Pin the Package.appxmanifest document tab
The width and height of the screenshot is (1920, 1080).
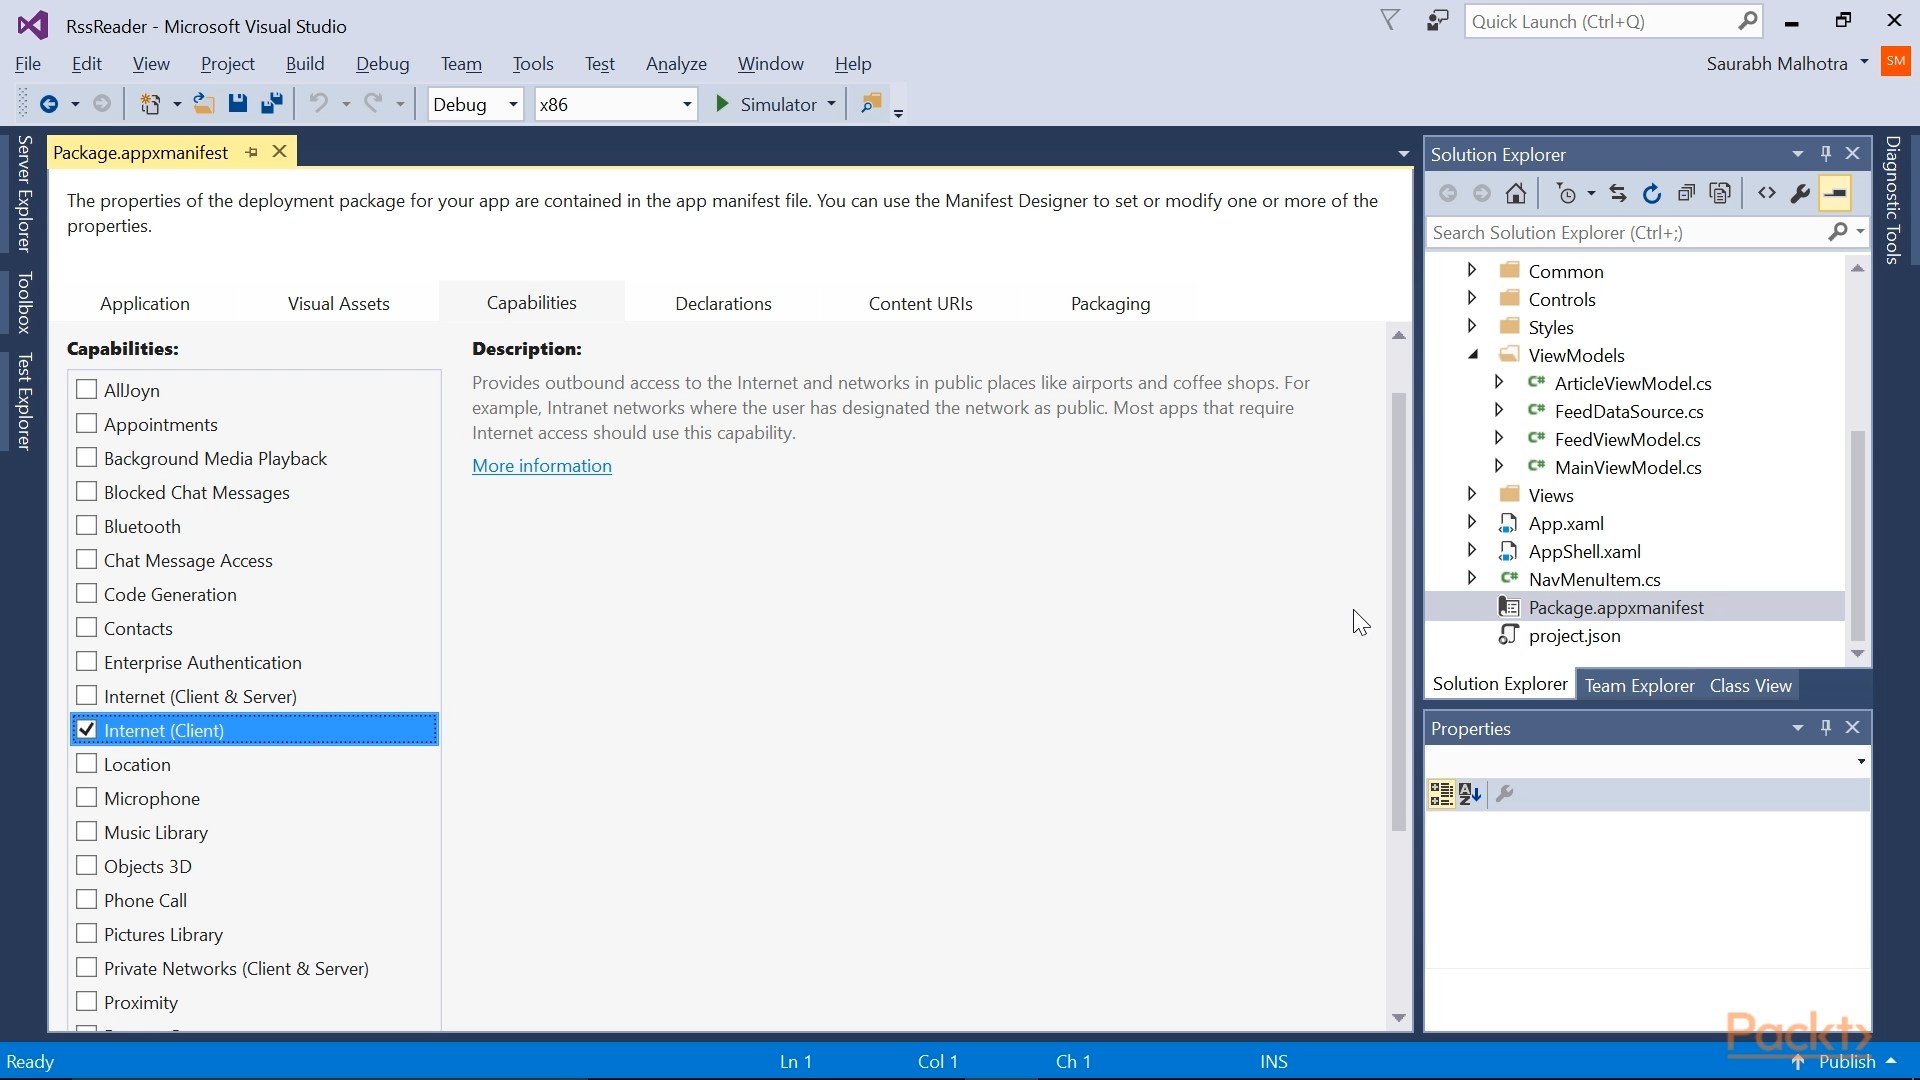(x=252, y=152)
